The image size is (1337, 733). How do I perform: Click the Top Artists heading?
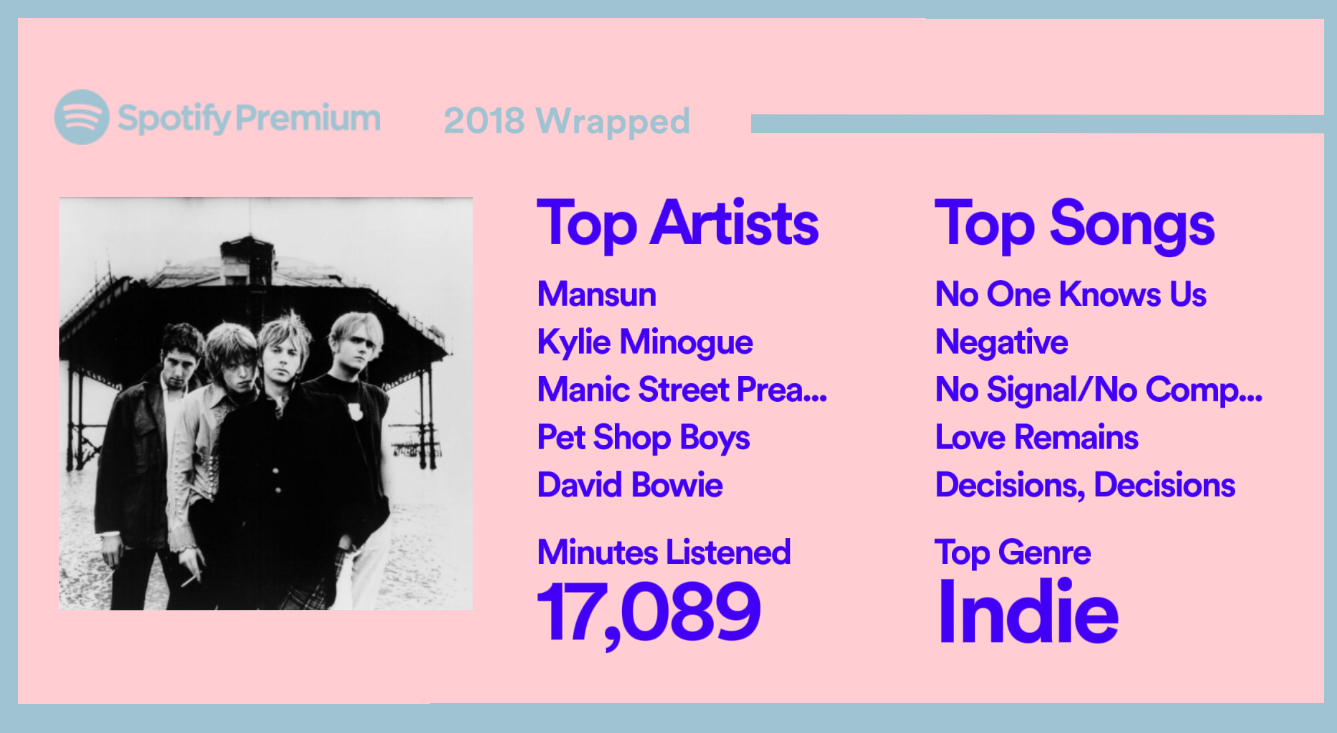(678, 223)
